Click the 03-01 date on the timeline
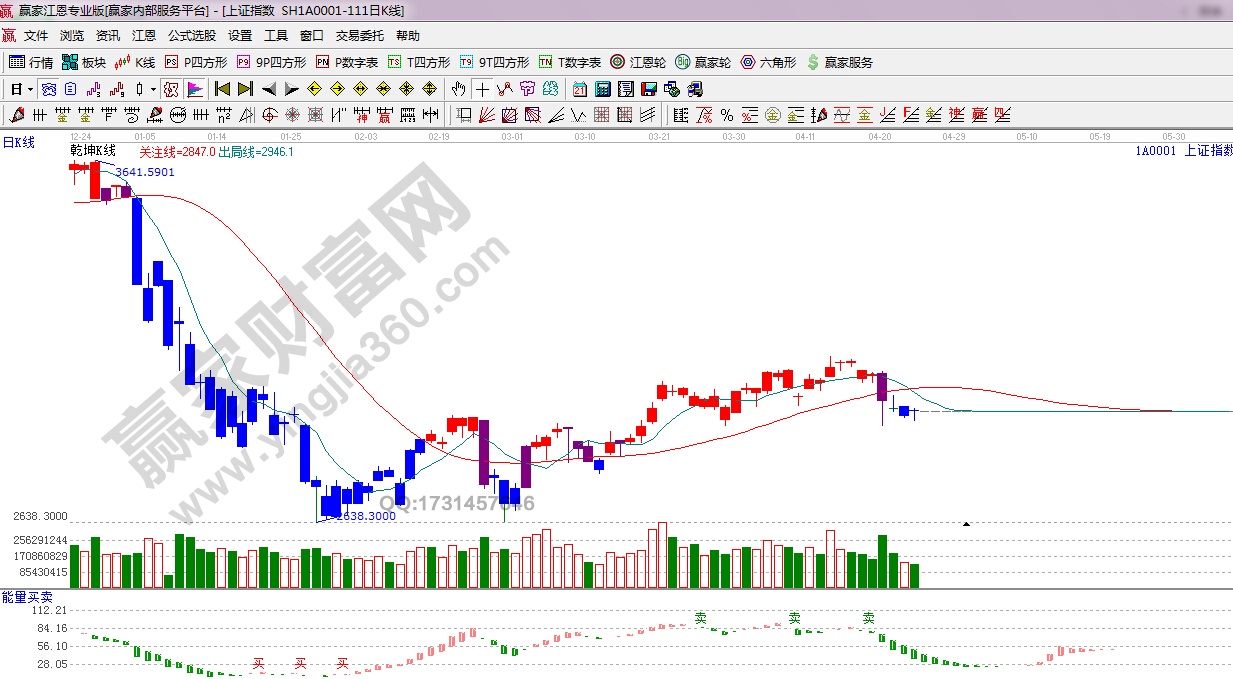The width and height of the screenshot is (1233, 679). [512, 136]
